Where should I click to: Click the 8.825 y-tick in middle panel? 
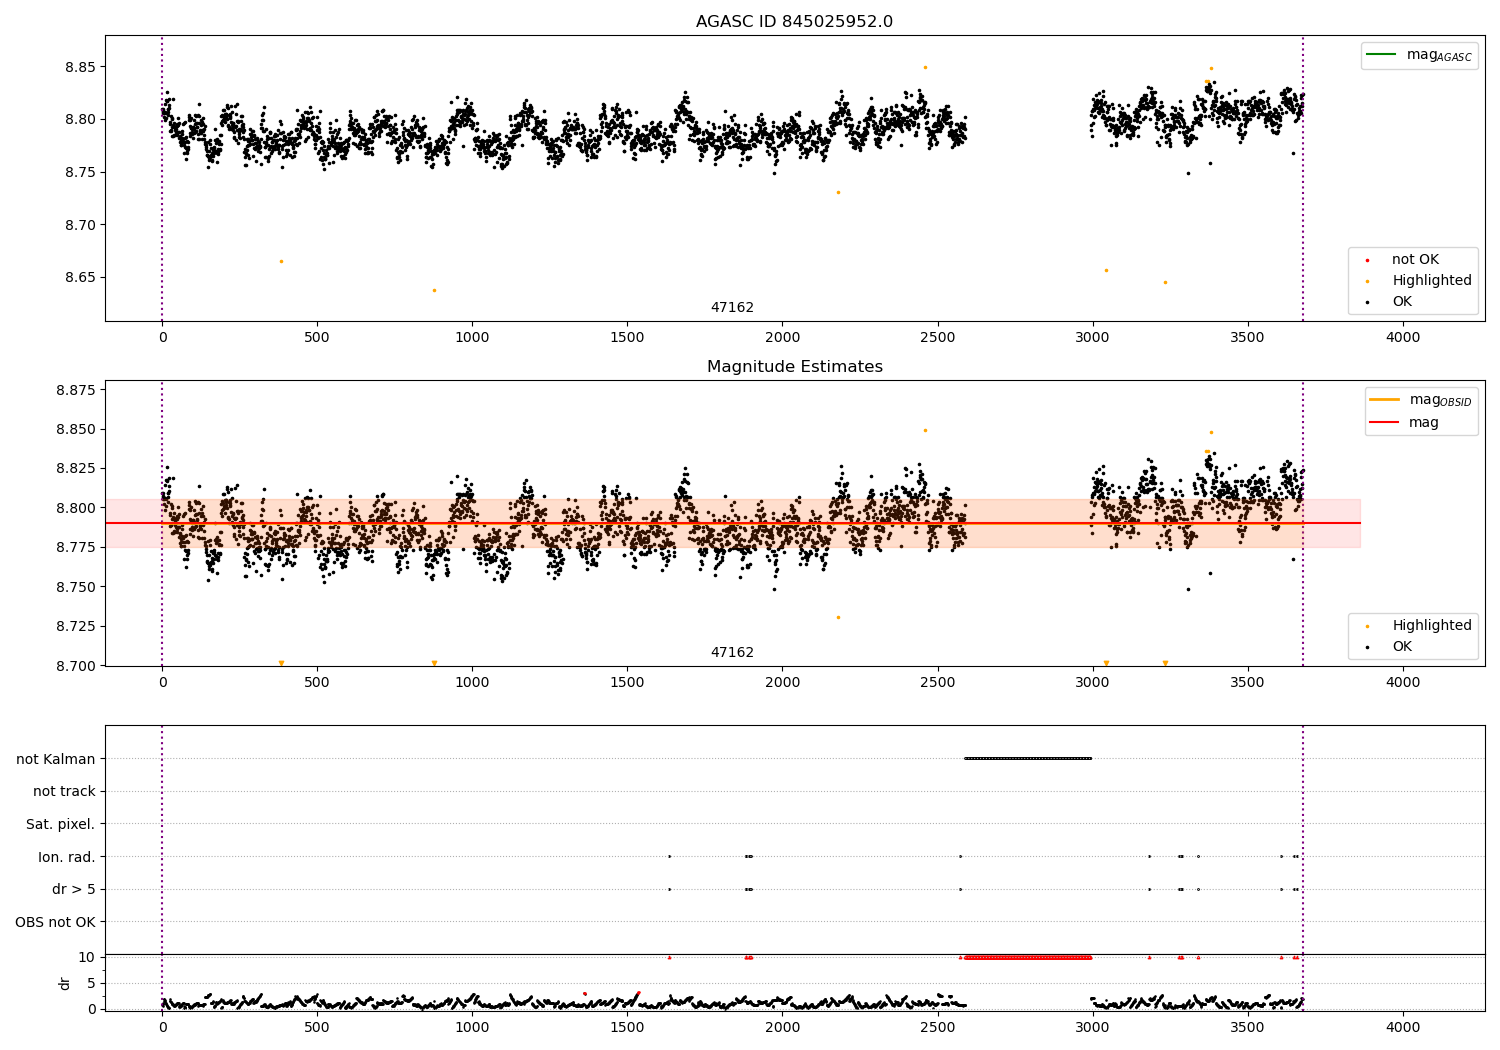(x=76, y=469)
